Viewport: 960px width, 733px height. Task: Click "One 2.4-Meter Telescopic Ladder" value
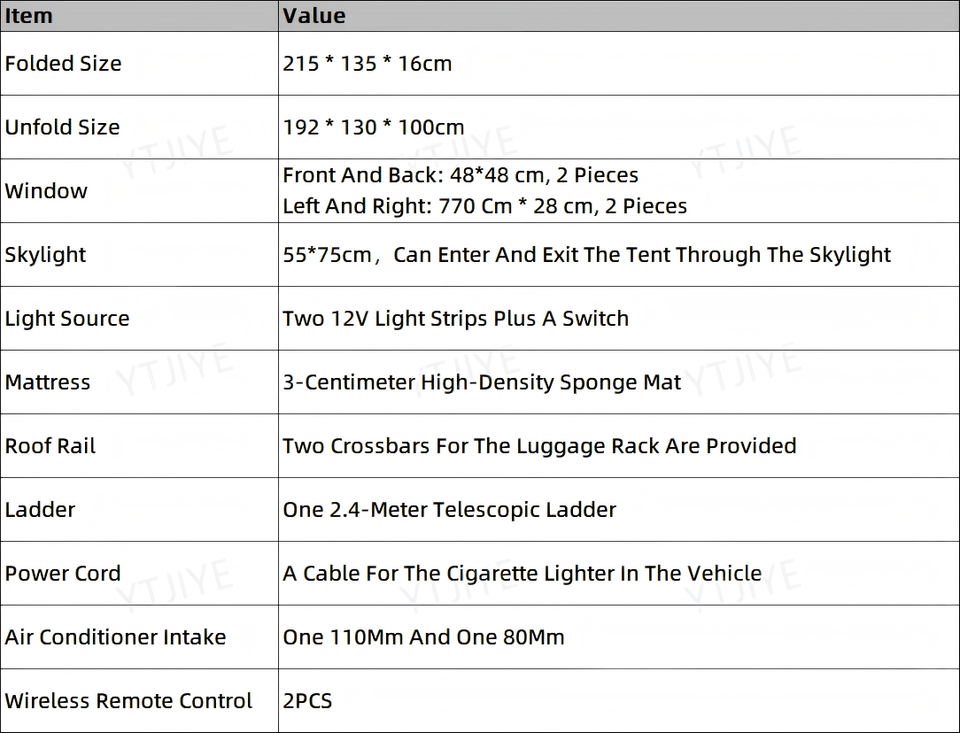click(449, 510)
